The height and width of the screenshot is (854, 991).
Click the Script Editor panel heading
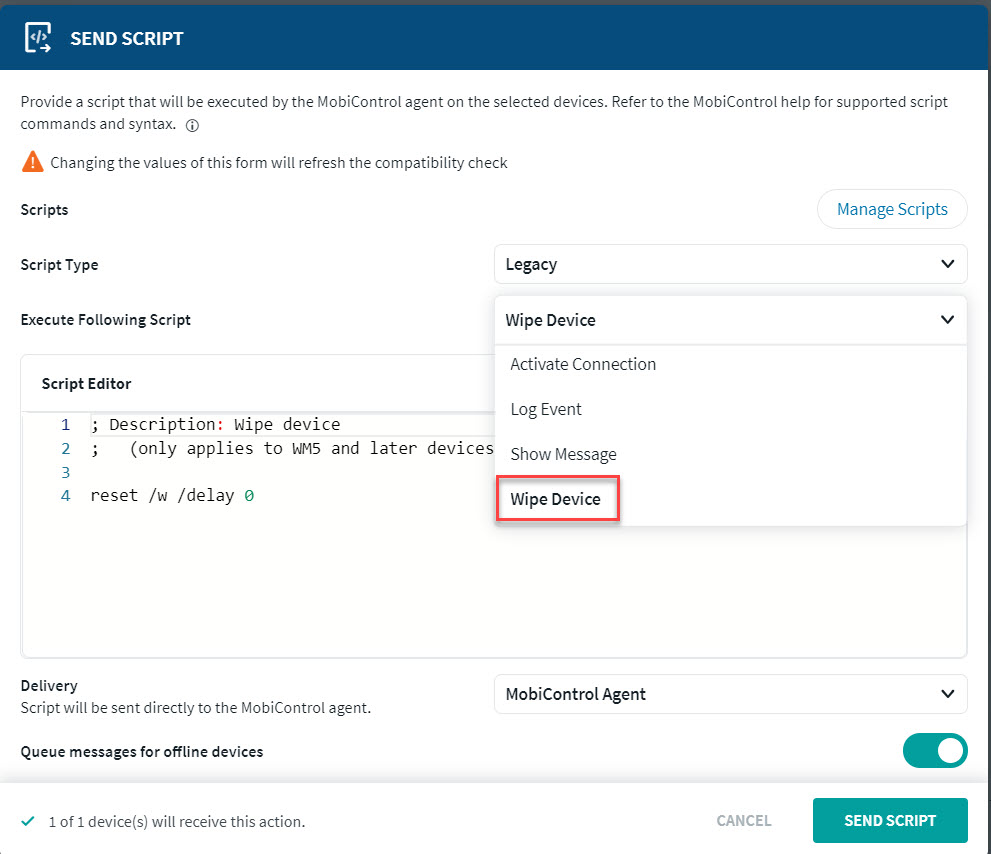coord(86,383)
